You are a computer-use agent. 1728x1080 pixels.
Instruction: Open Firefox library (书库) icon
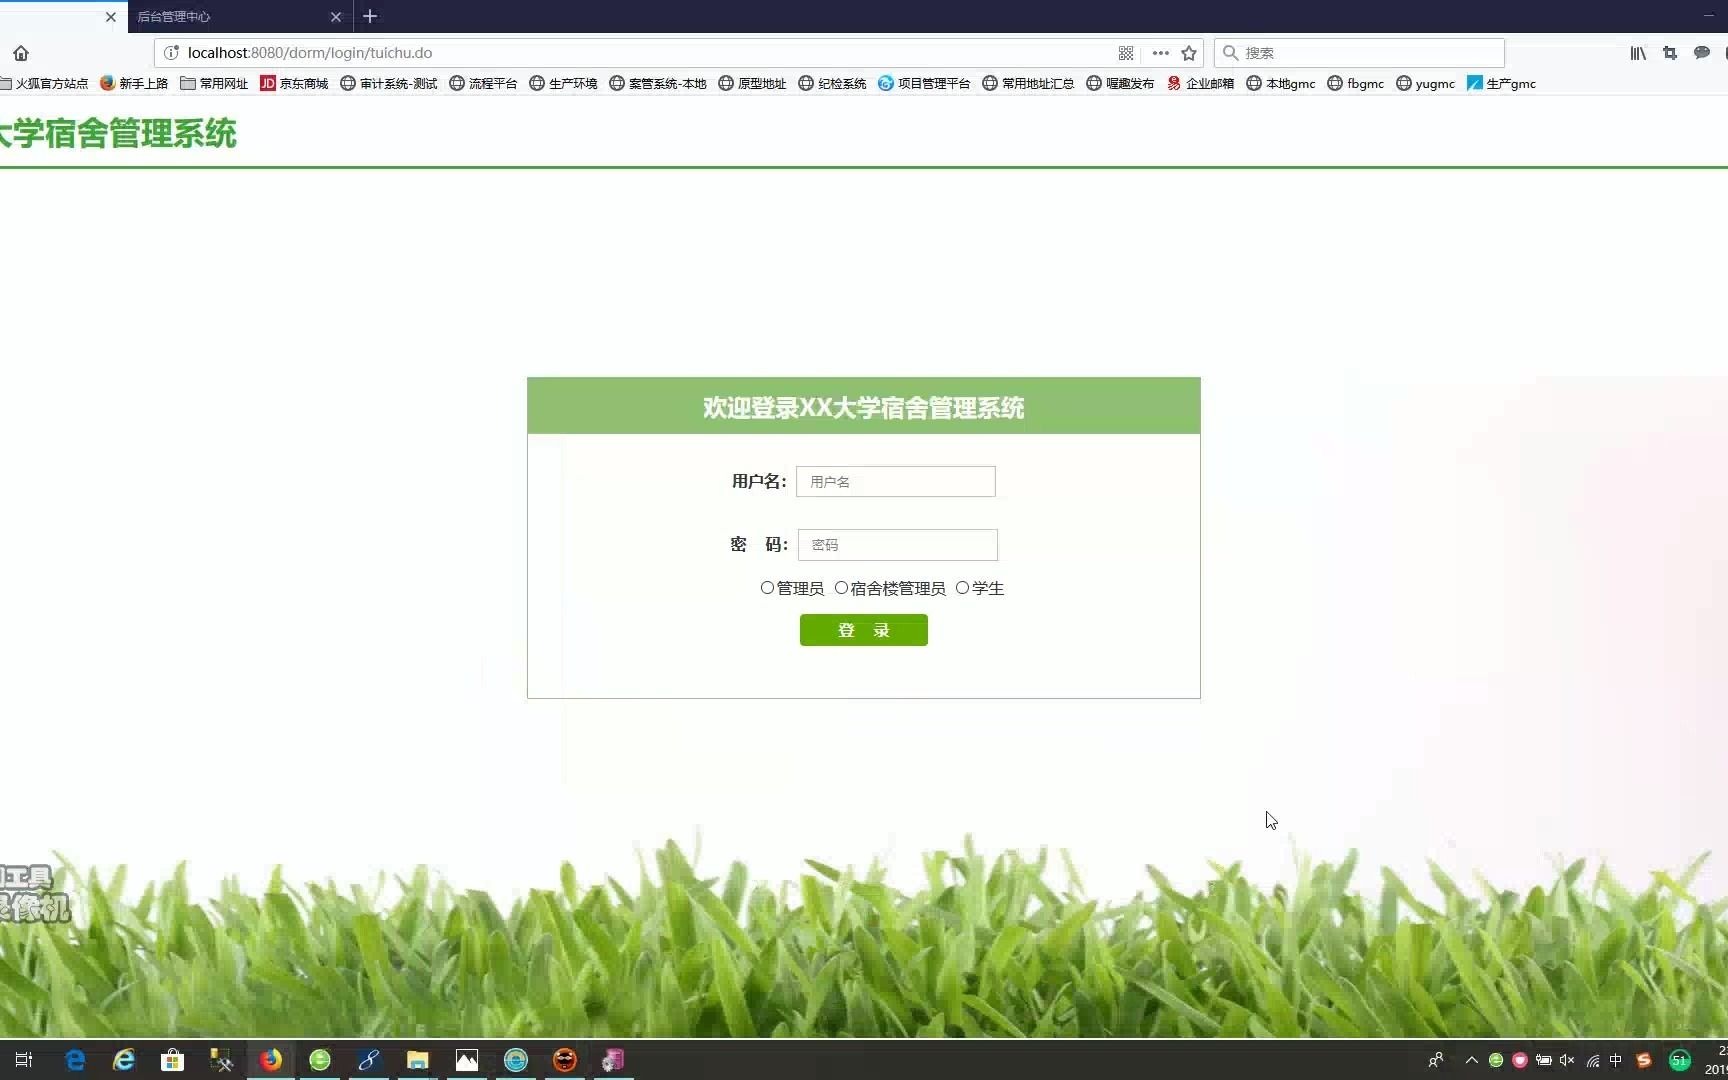pyautogui.click(x=1637, y=53)
